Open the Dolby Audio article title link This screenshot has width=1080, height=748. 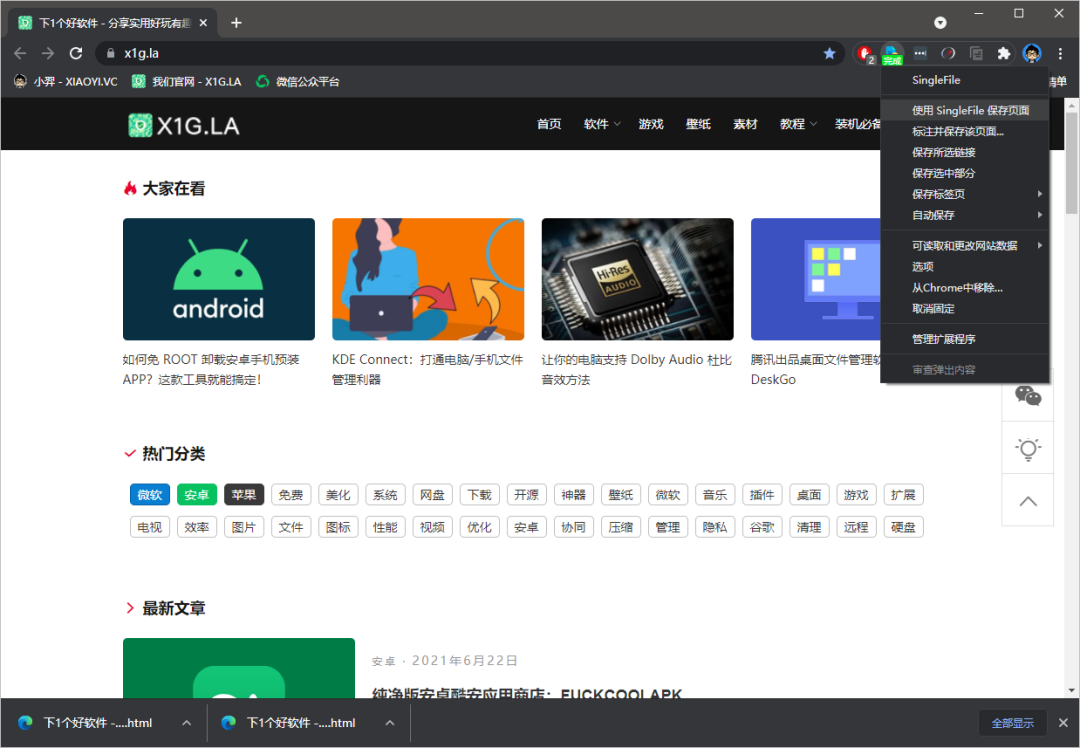point(636,369)
